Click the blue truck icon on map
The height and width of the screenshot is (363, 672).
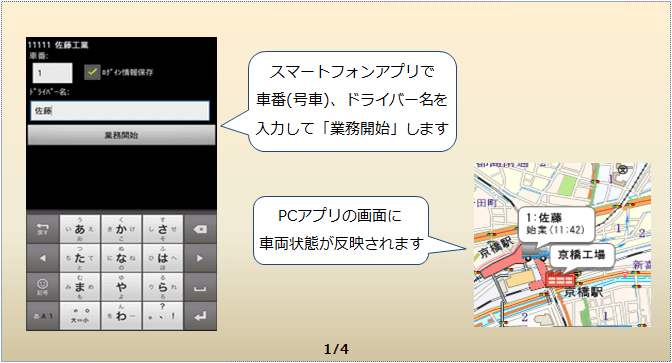535,253
